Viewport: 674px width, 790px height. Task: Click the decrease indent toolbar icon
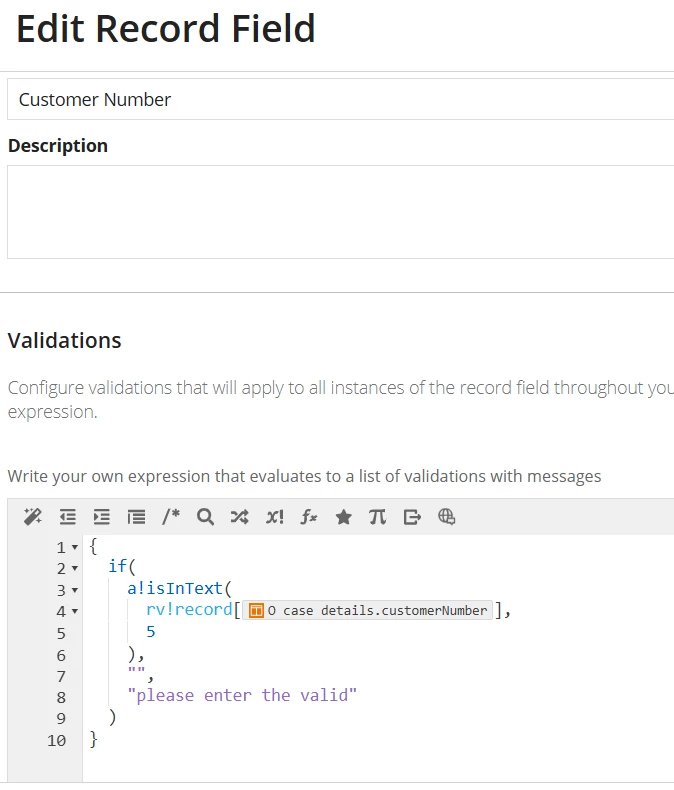[x=68, y=517]
